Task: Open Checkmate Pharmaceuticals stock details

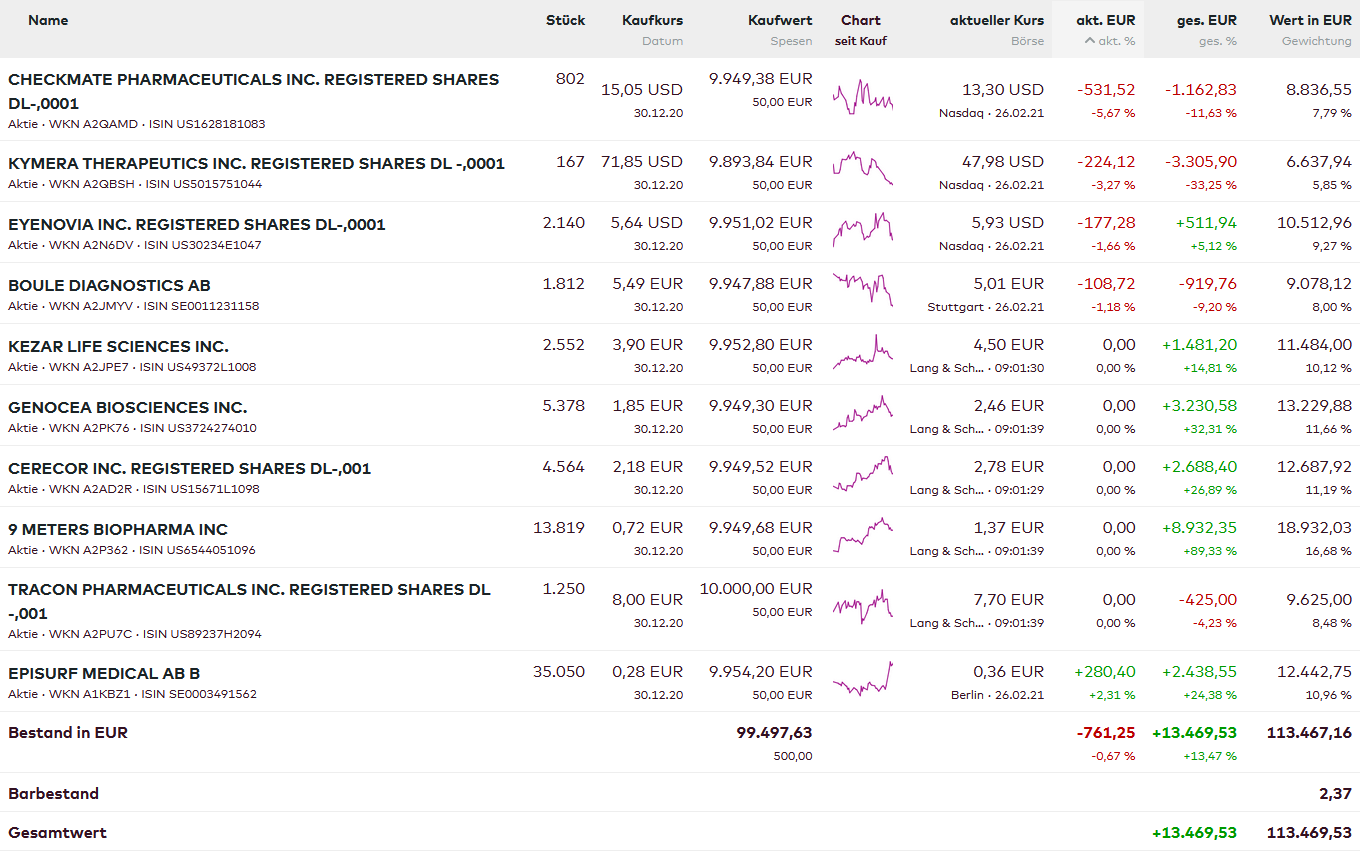Action: (x=253, y=91)
